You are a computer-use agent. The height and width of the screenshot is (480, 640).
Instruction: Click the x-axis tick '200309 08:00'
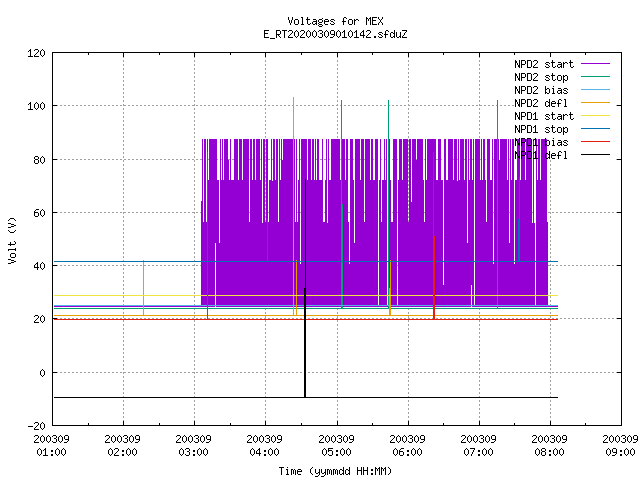click(x=549, y=446)
